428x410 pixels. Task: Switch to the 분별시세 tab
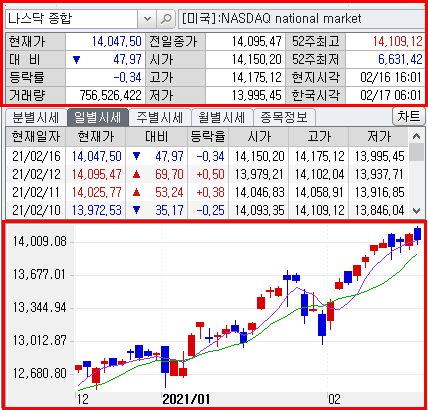tap(36, 117)
